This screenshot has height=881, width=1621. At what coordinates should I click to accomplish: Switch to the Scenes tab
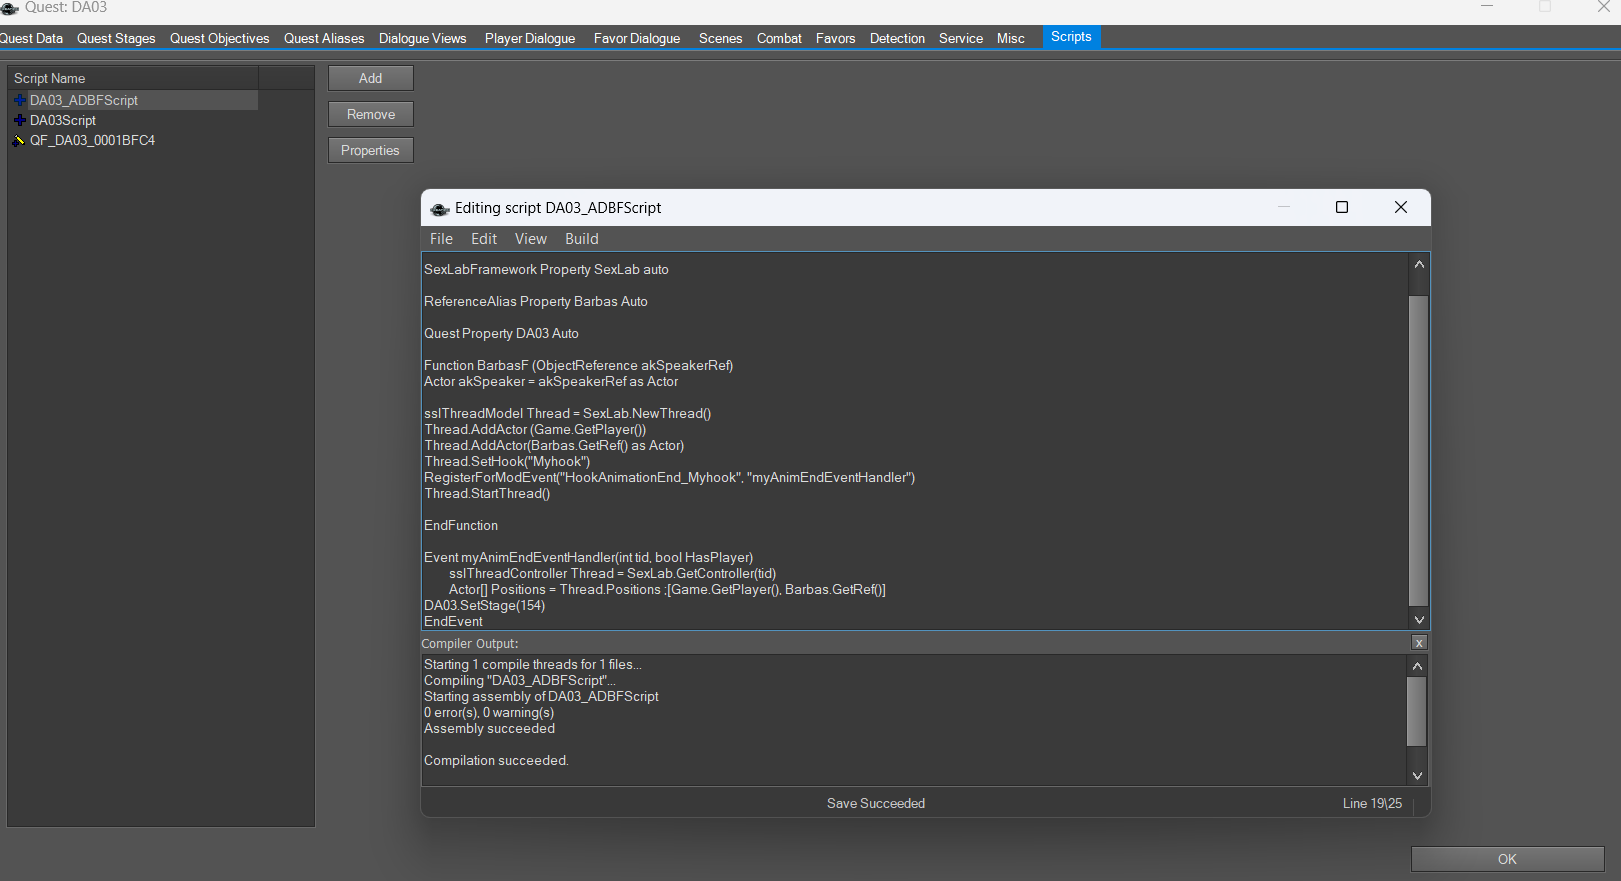tap(720, 38)
